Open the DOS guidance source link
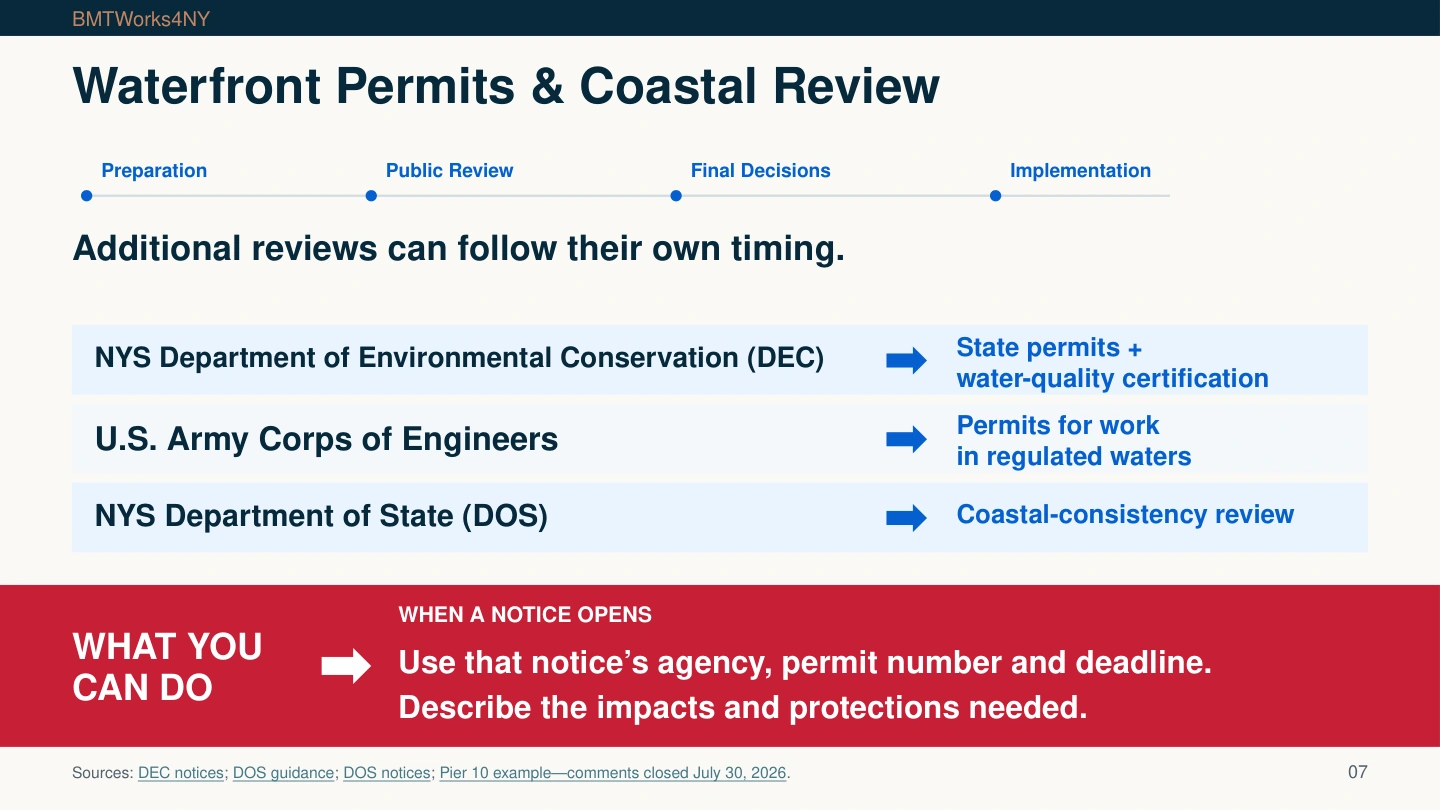This screenshot has width=1440, height=810. point(283,773)
